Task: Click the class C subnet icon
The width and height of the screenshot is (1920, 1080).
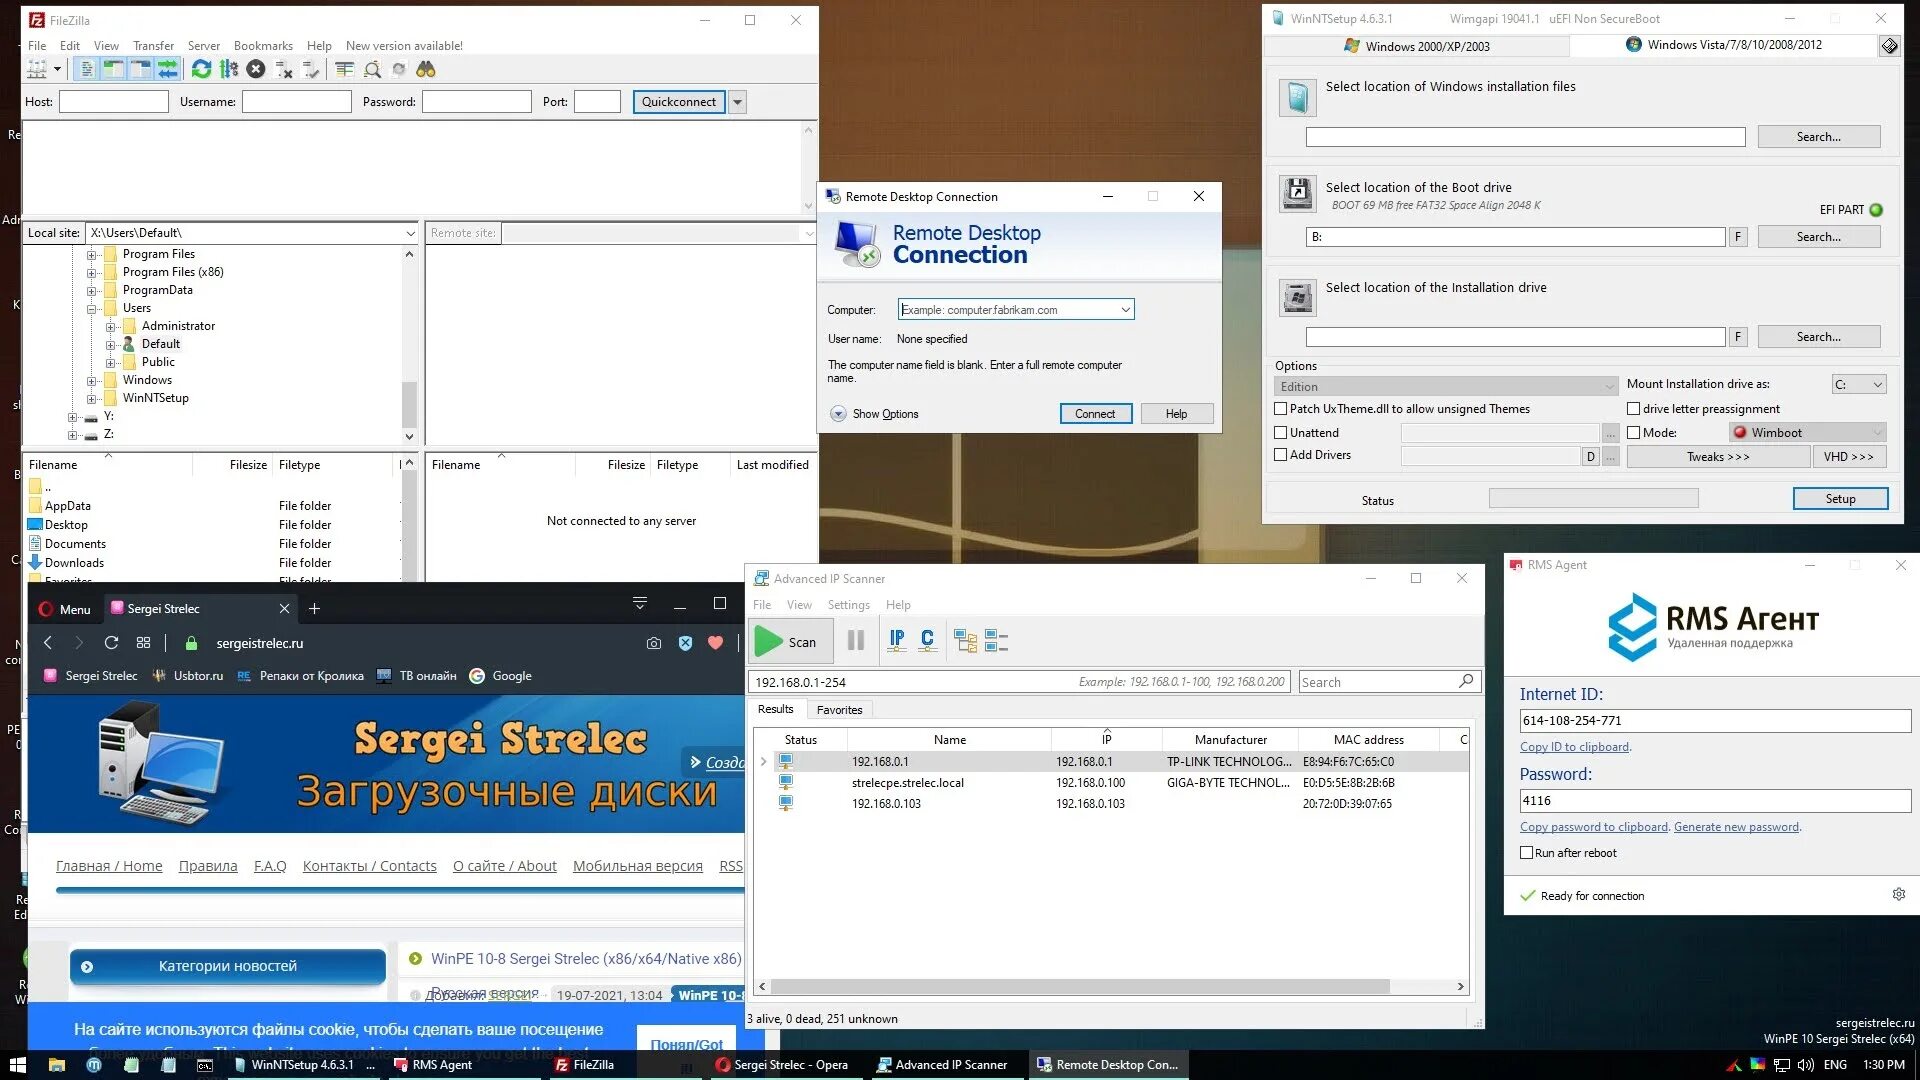Action: [x=927, y=641]
